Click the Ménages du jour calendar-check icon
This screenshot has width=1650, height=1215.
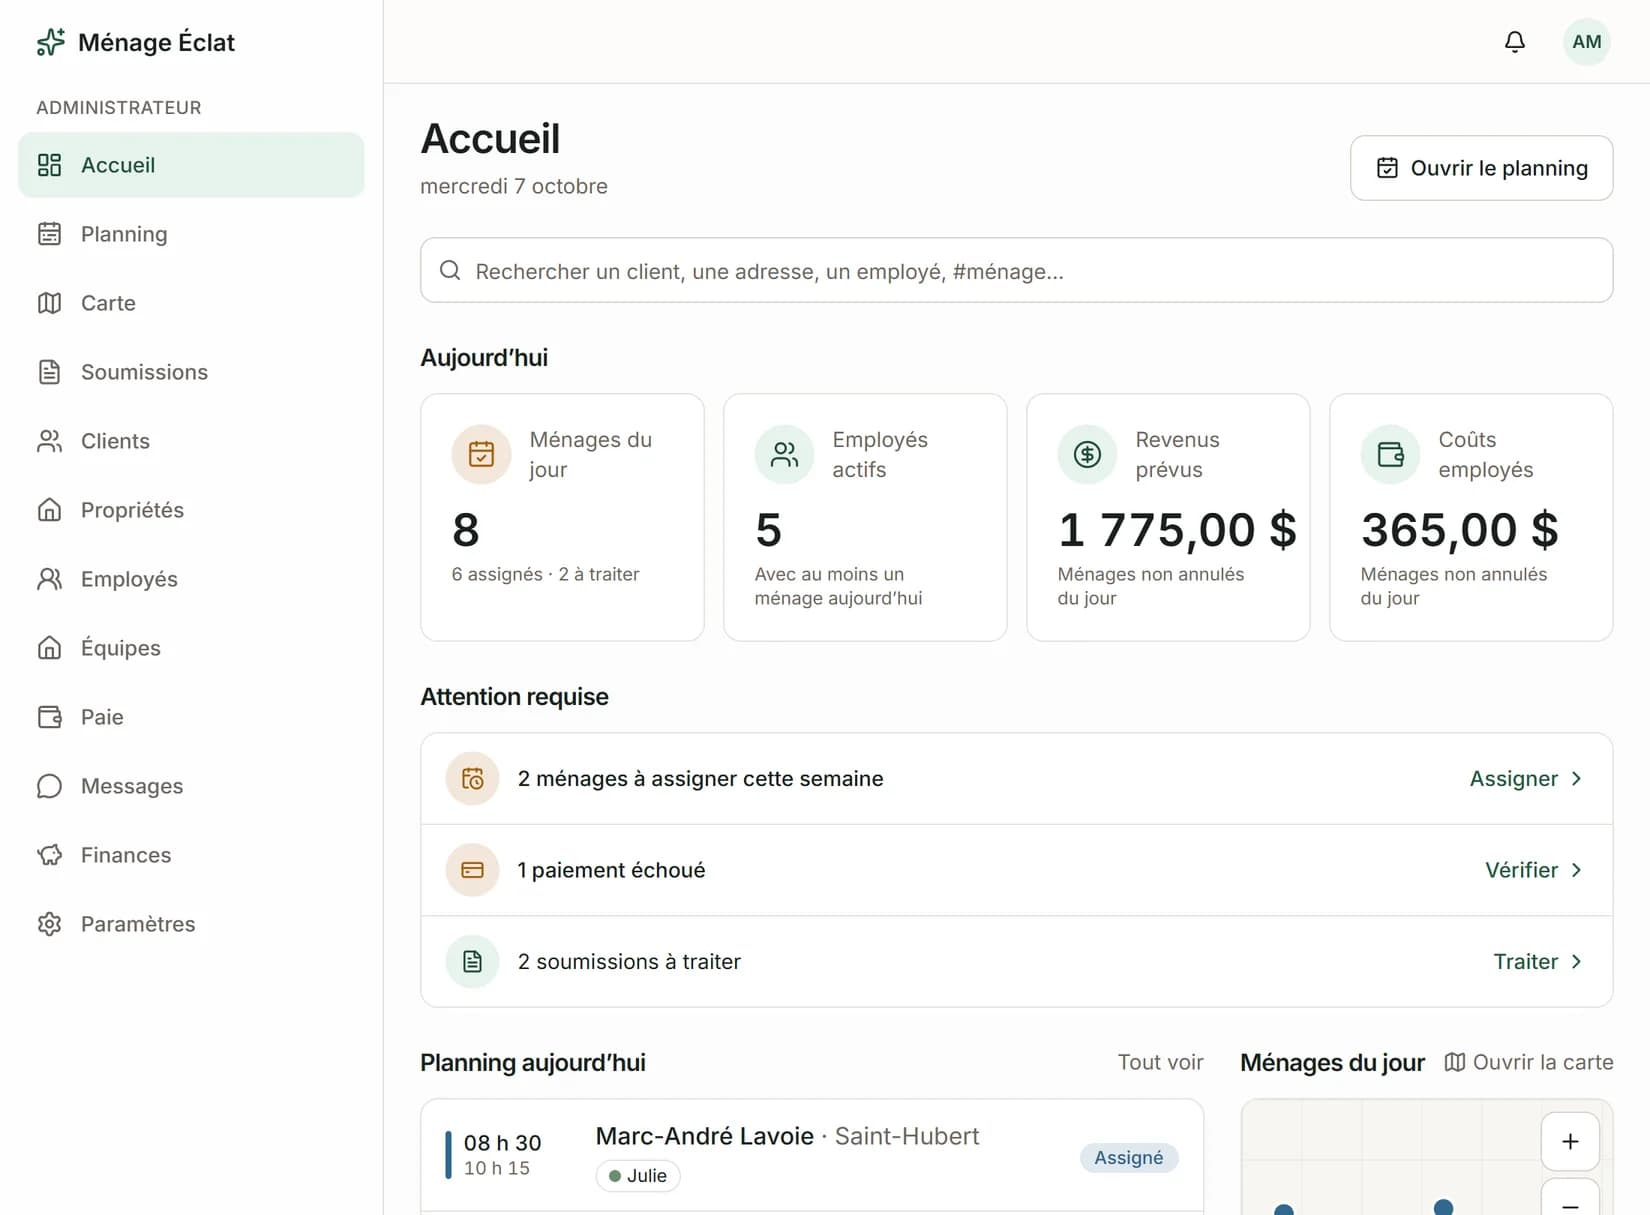pyautogui.click(x=481, y=455)
